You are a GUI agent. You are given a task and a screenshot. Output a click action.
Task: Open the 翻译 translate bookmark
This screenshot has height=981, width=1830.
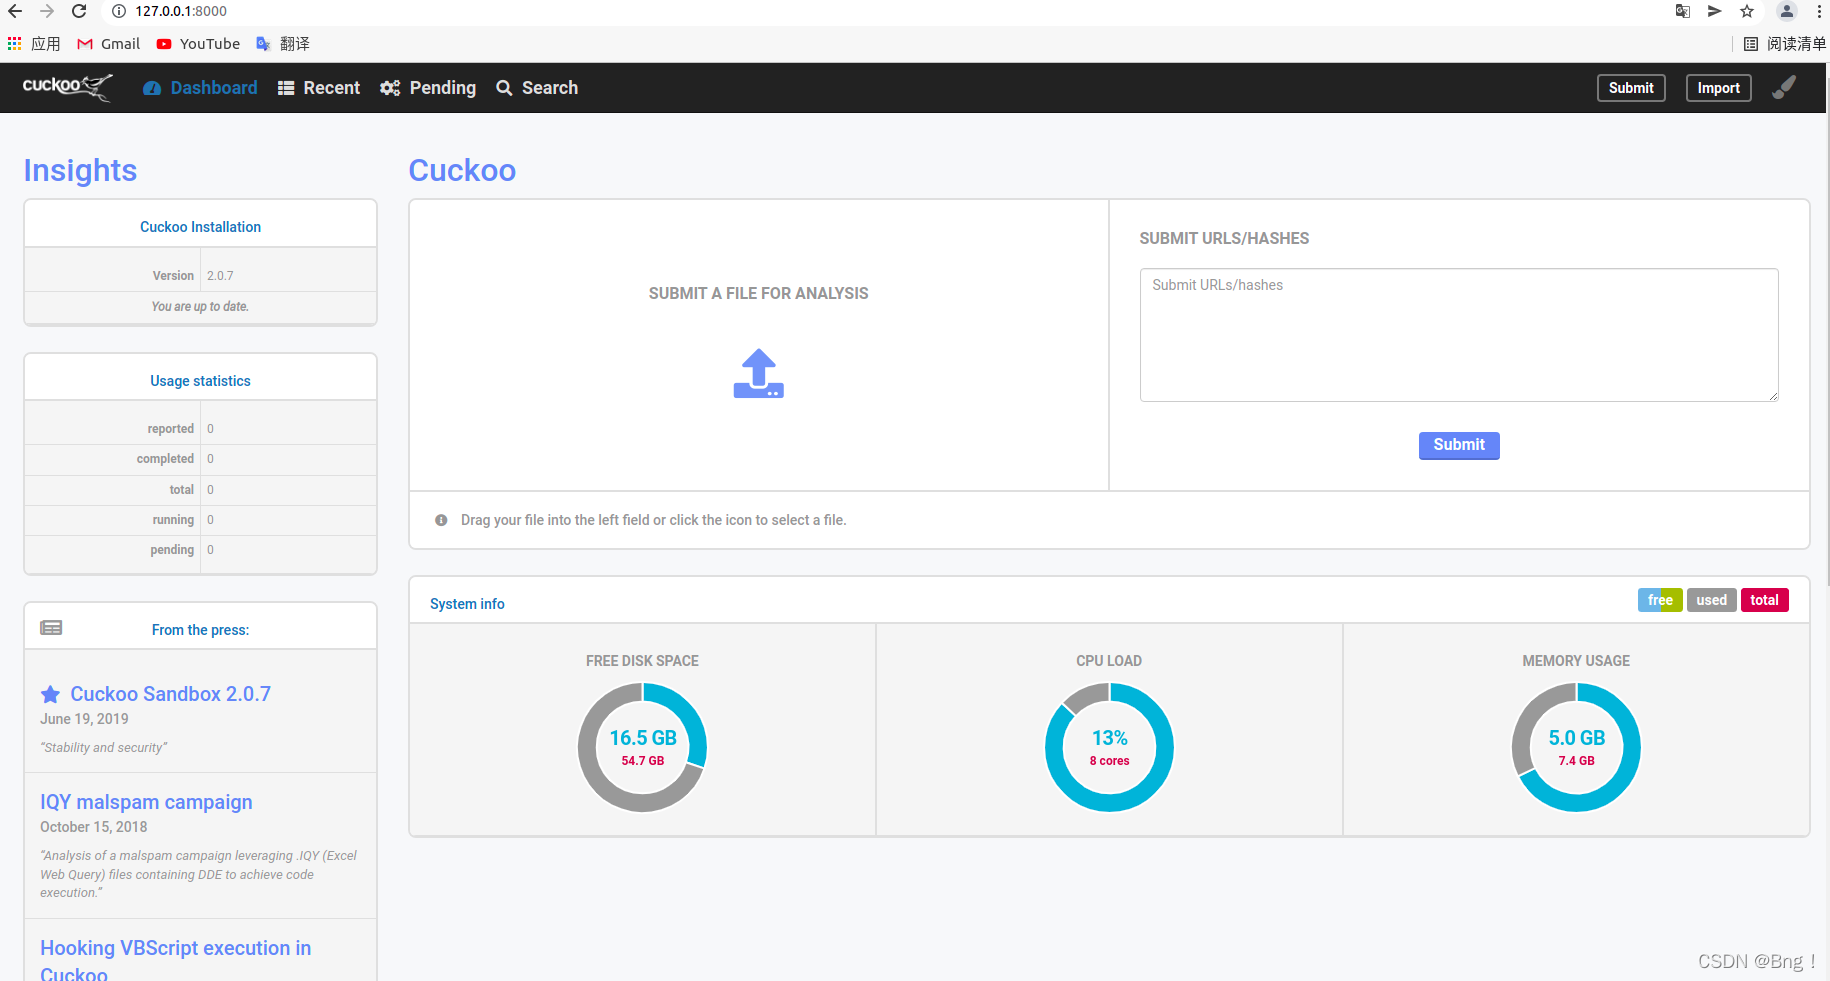tap(283, 44)
